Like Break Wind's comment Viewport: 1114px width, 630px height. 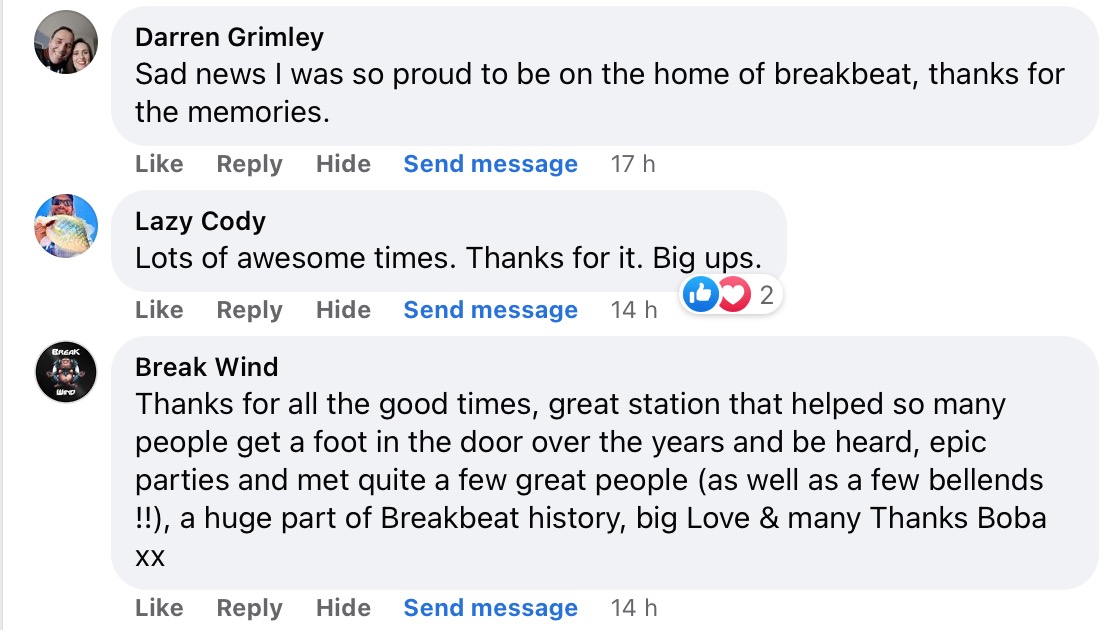click(x=159, y=608)
